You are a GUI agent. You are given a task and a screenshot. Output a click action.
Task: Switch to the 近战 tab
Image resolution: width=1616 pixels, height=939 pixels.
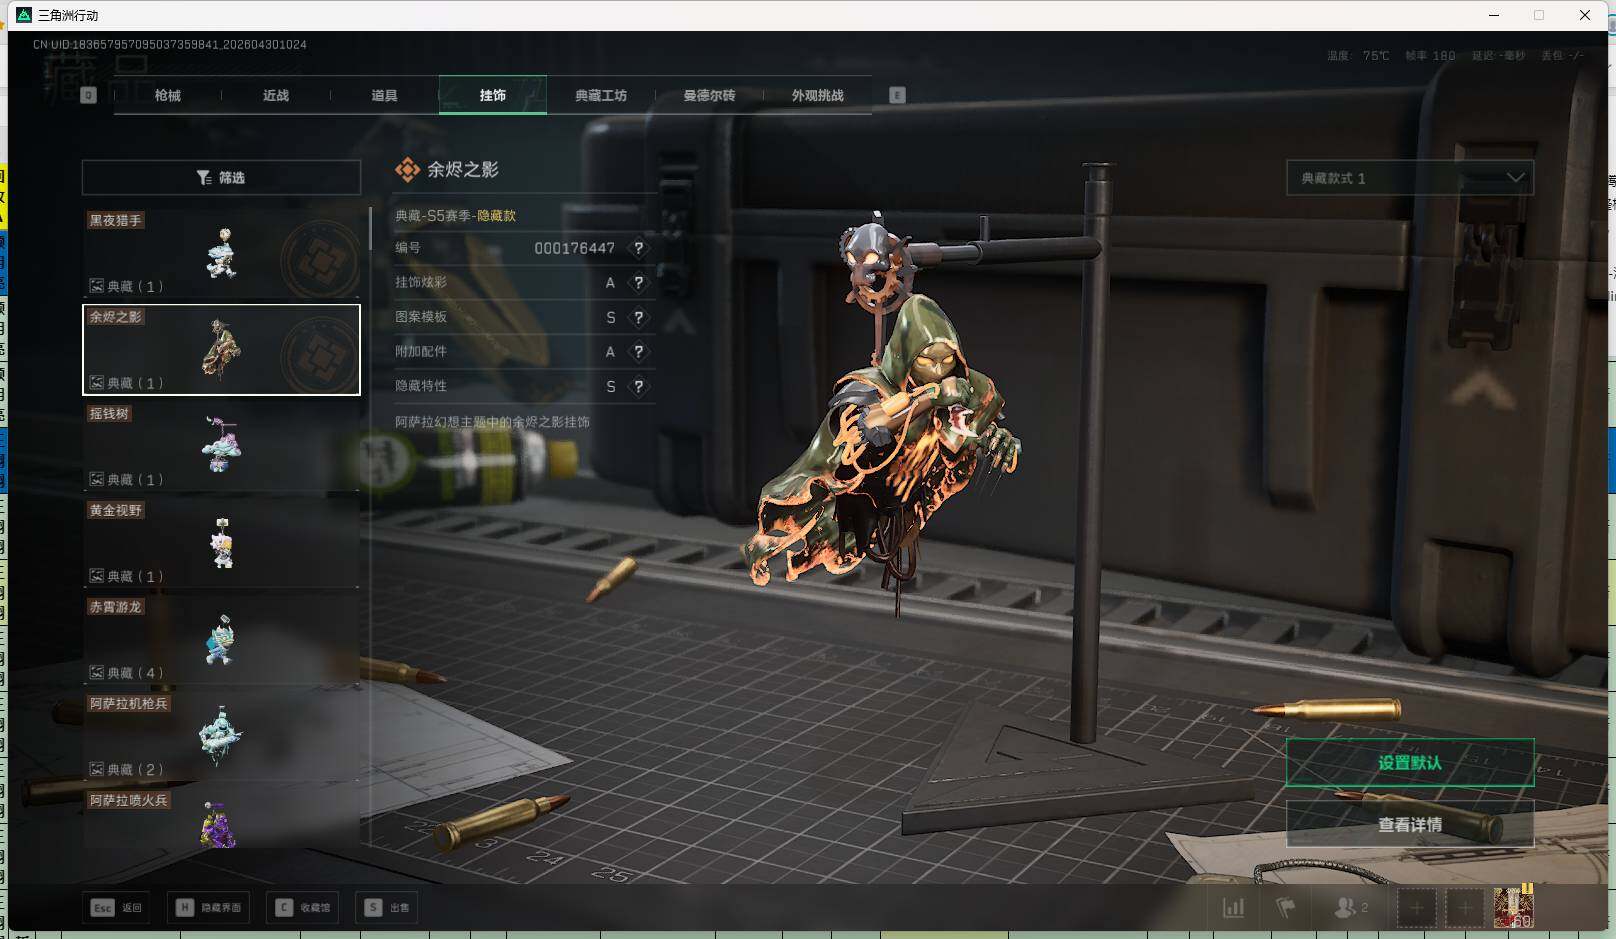click(x=276, y=95)
